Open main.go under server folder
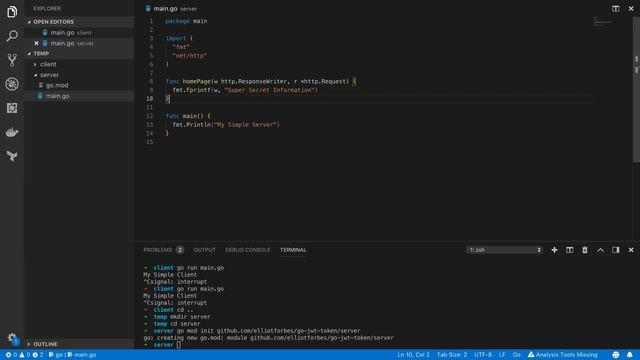Viewport: 640px width, 360px height. pos(79,96)
